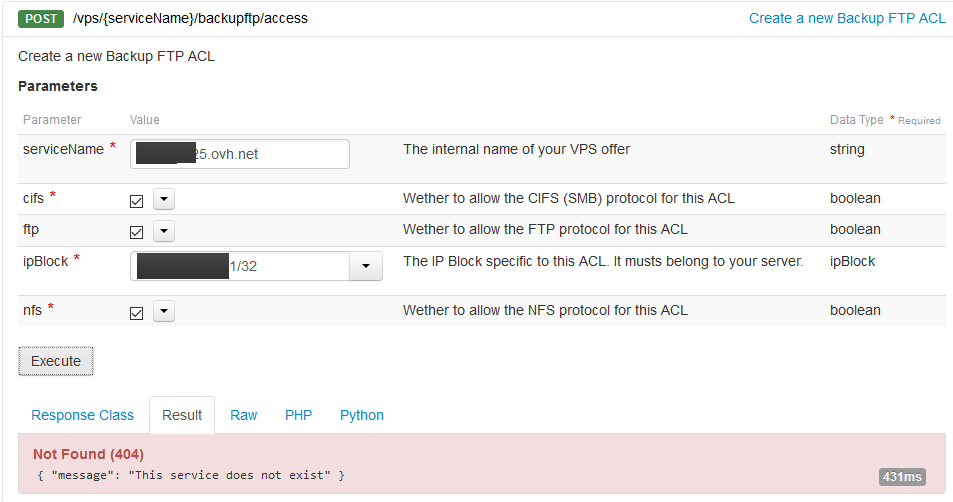Open the cifs value dropdown arrow

(164, 200)
